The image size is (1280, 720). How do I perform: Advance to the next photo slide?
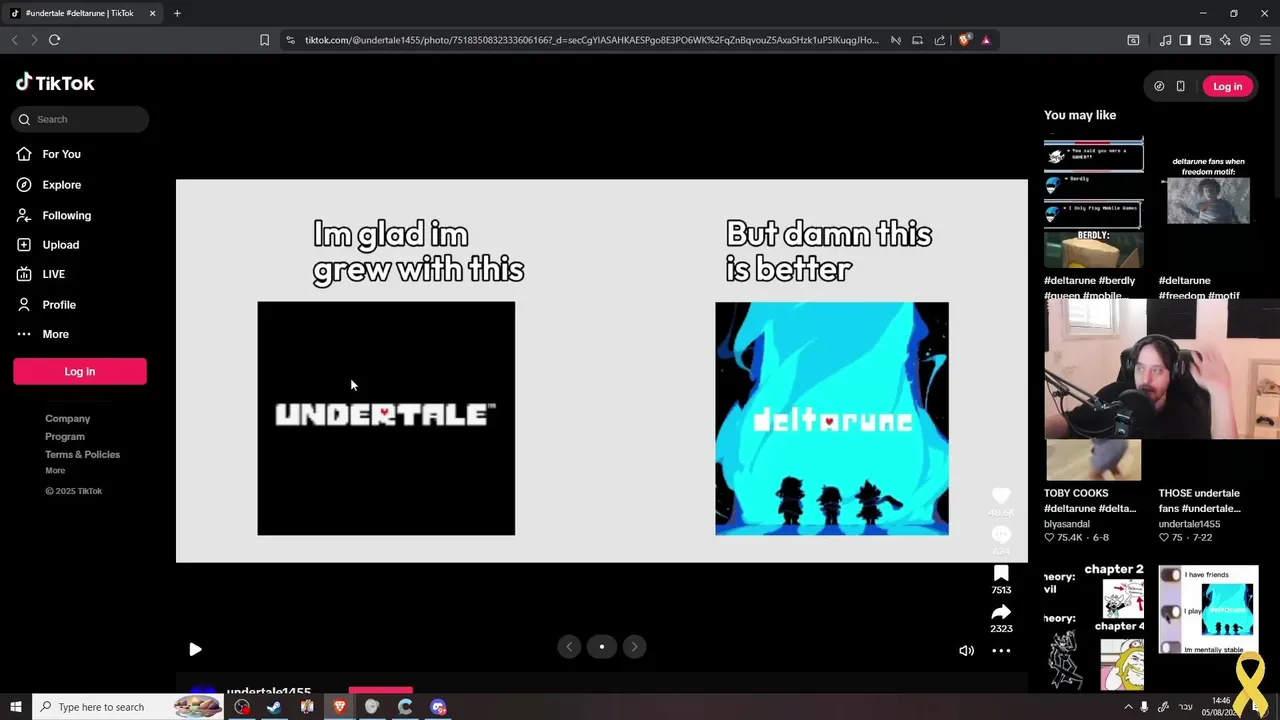(x=634, y=647)
